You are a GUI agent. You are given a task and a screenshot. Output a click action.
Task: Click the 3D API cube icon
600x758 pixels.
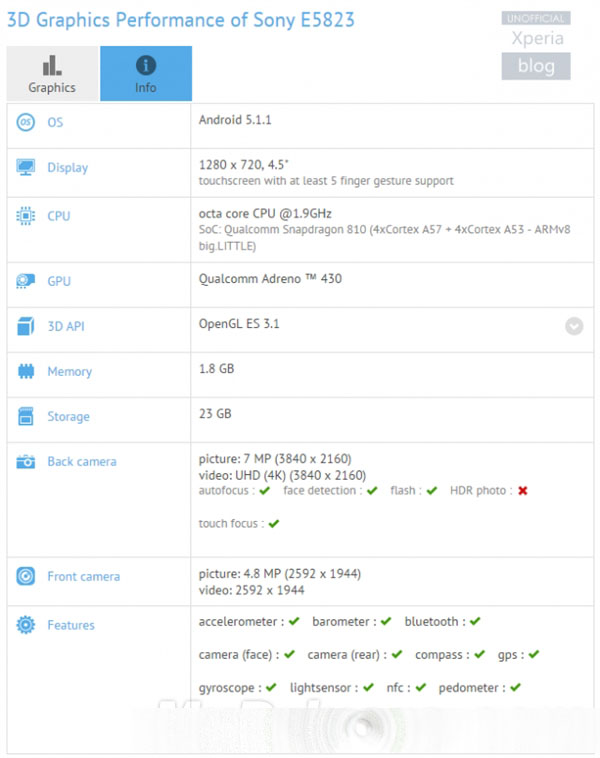(26, 326)
